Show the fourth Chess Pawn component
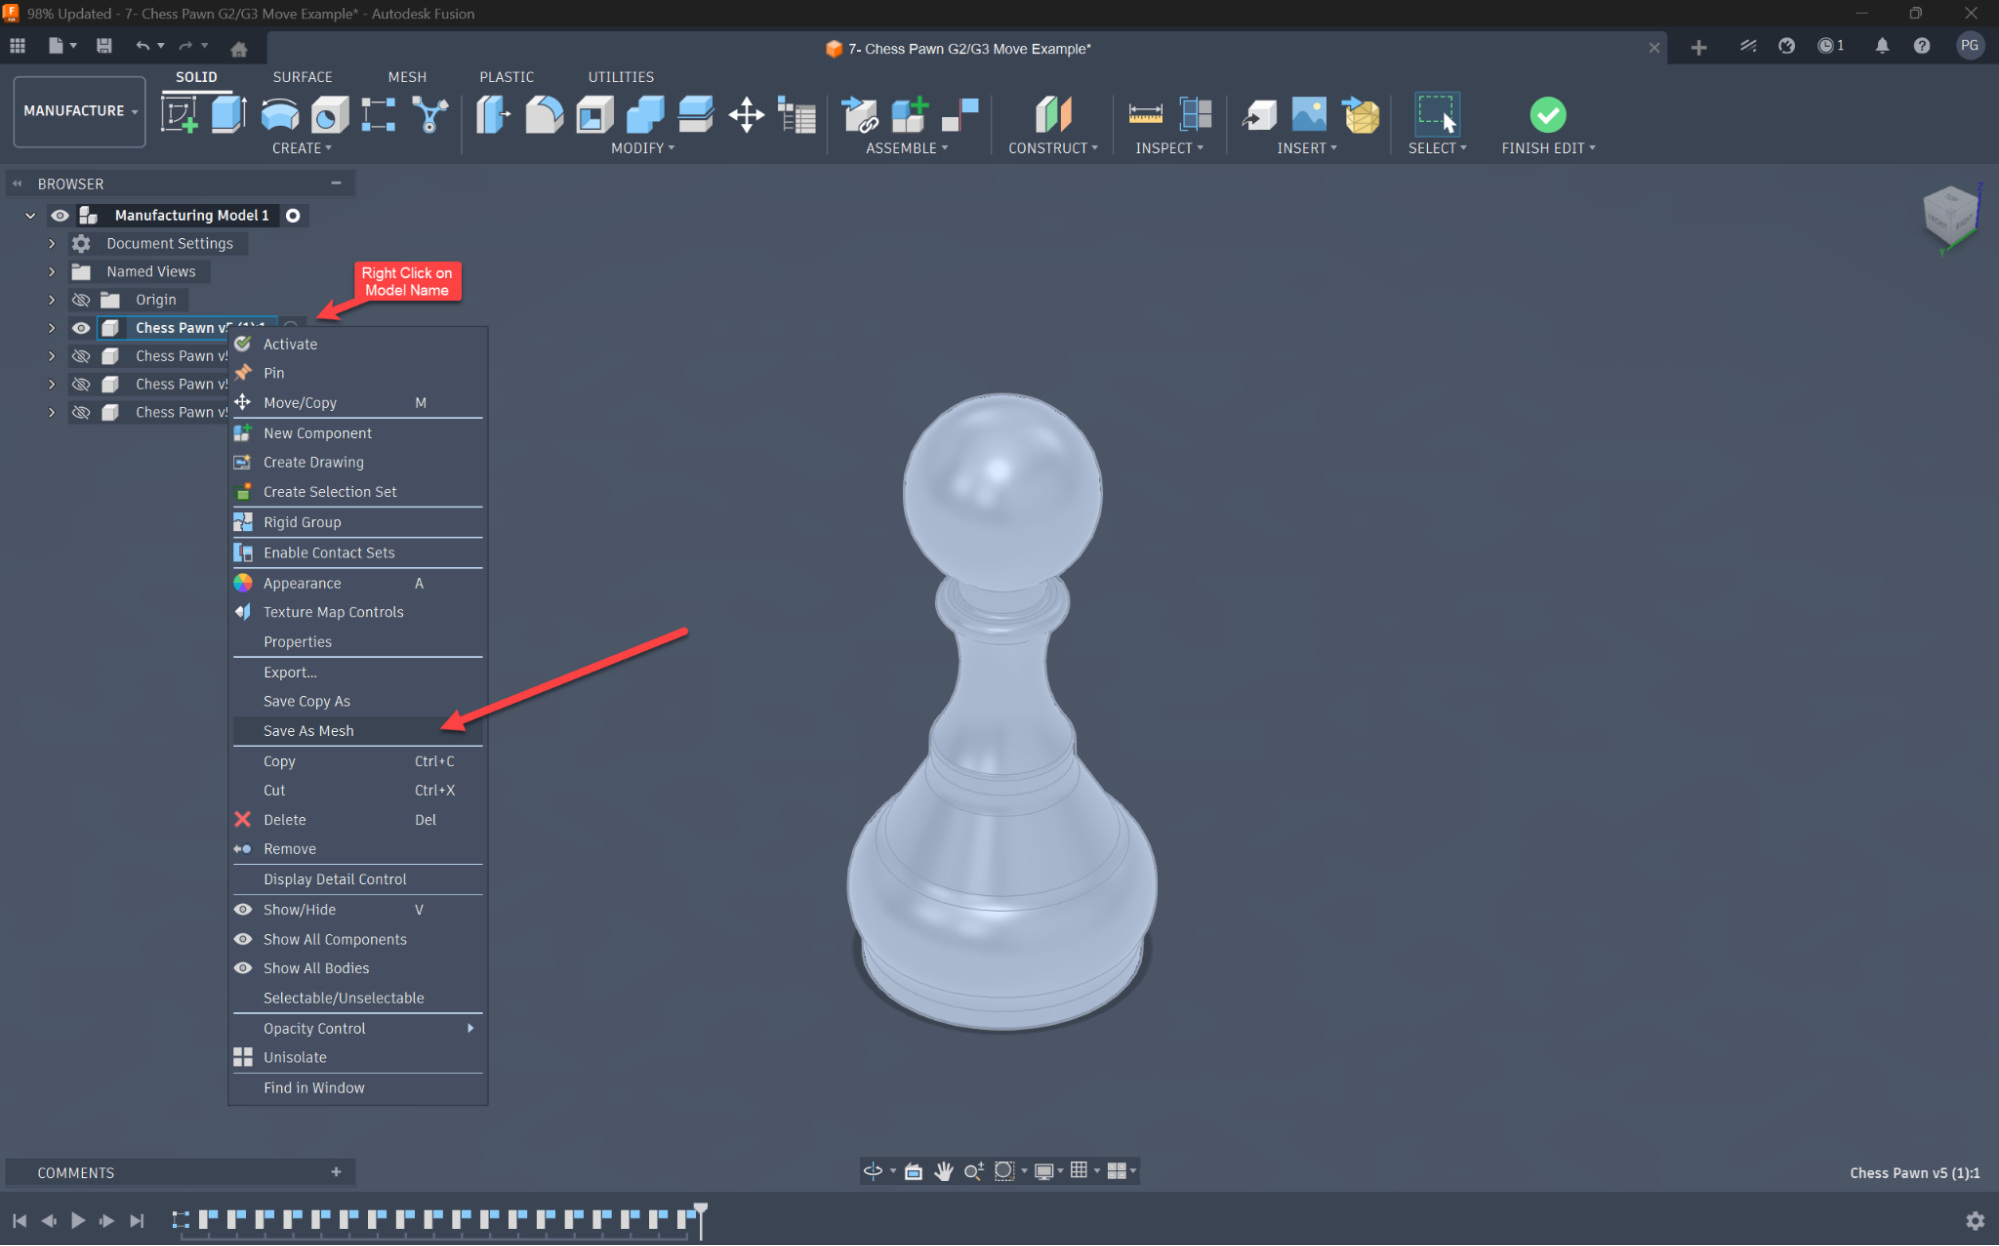The height and width of the screenshot is (1246, 1999). [81, 412]
